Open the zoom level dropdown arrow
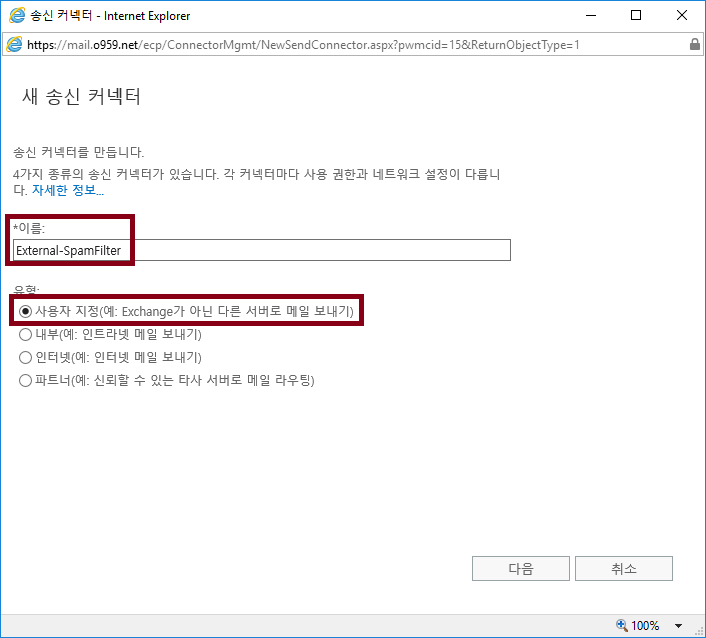Viewport: 706px width, 638px height. pos(678,625)
